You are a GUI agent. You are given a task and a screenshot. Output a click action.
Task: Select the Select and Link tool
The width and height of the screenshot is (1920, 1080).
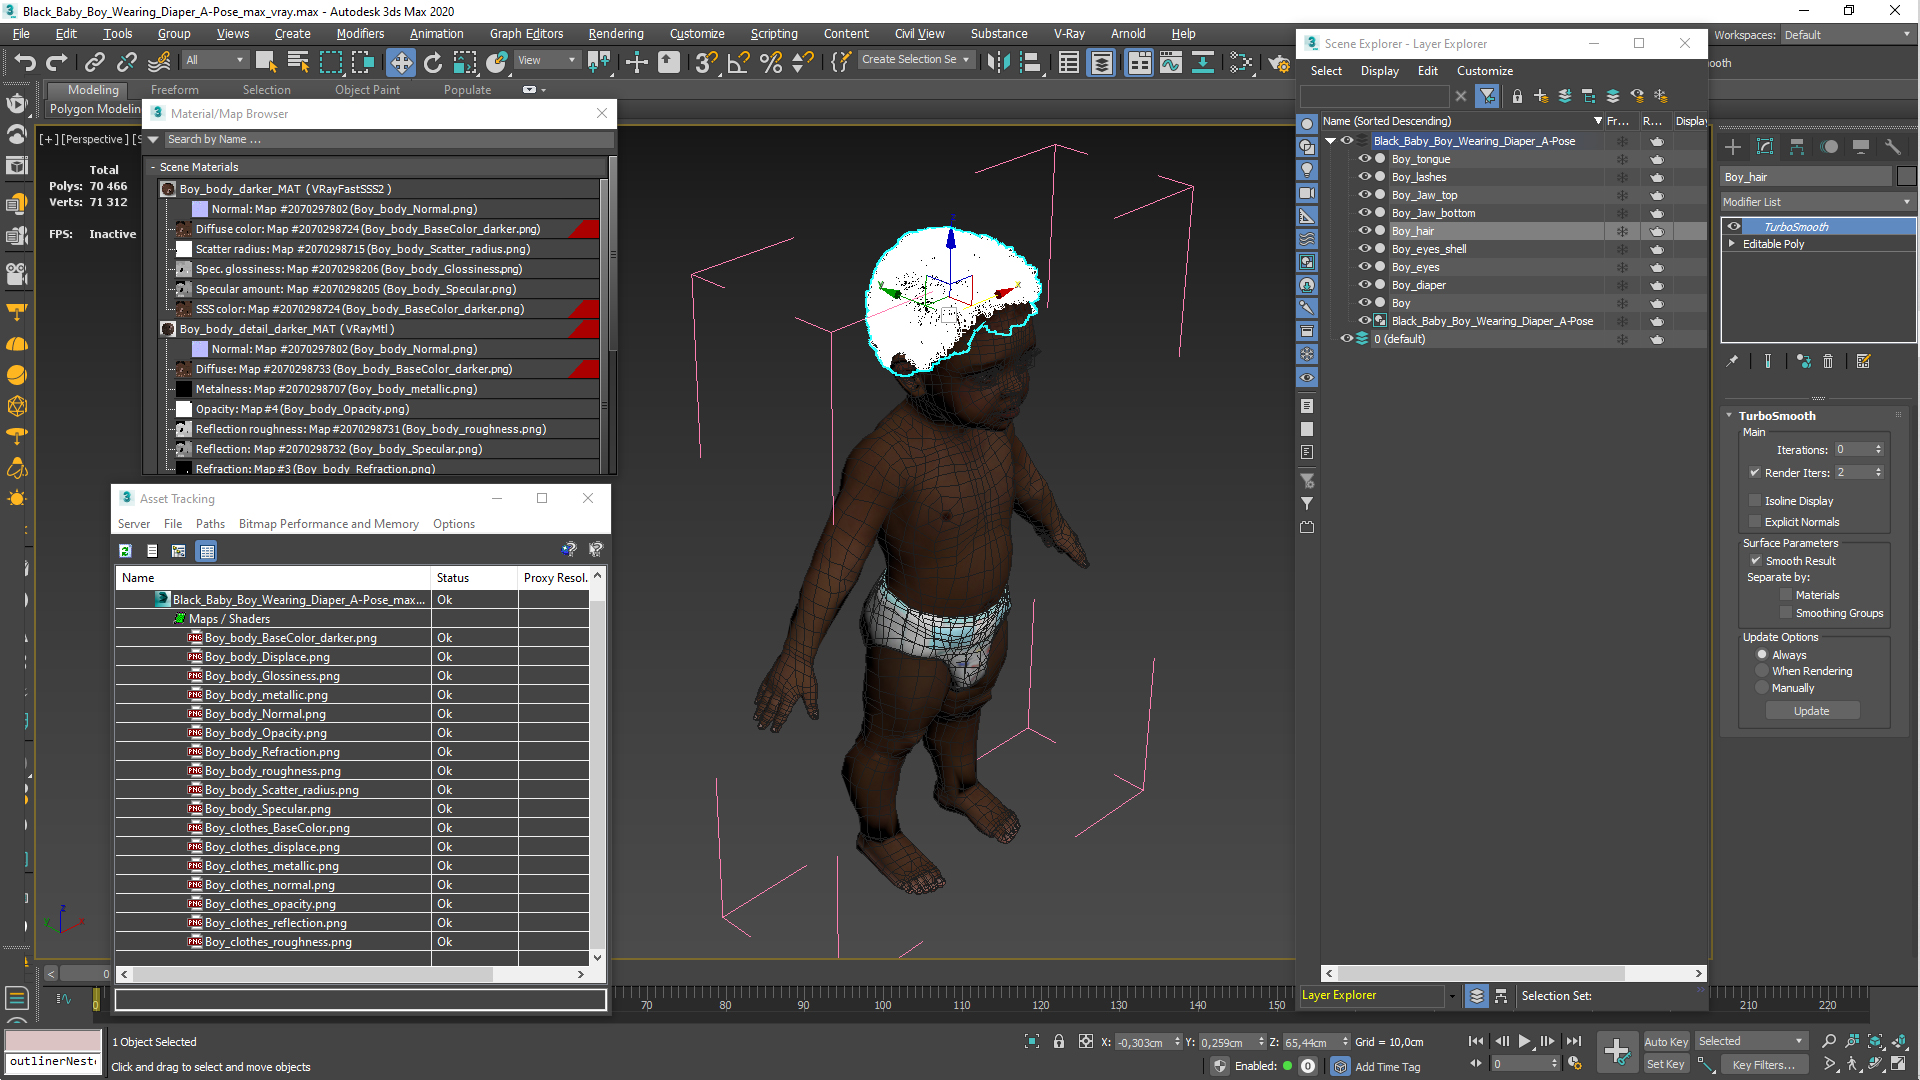point(95,62)
